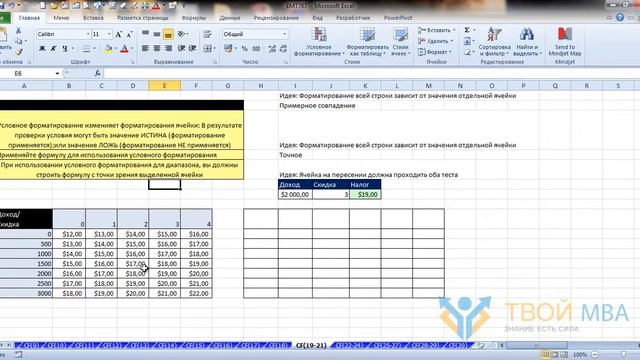Click Send to Mindjet Map
Screen dimensions: 640x360
[565, 42]
